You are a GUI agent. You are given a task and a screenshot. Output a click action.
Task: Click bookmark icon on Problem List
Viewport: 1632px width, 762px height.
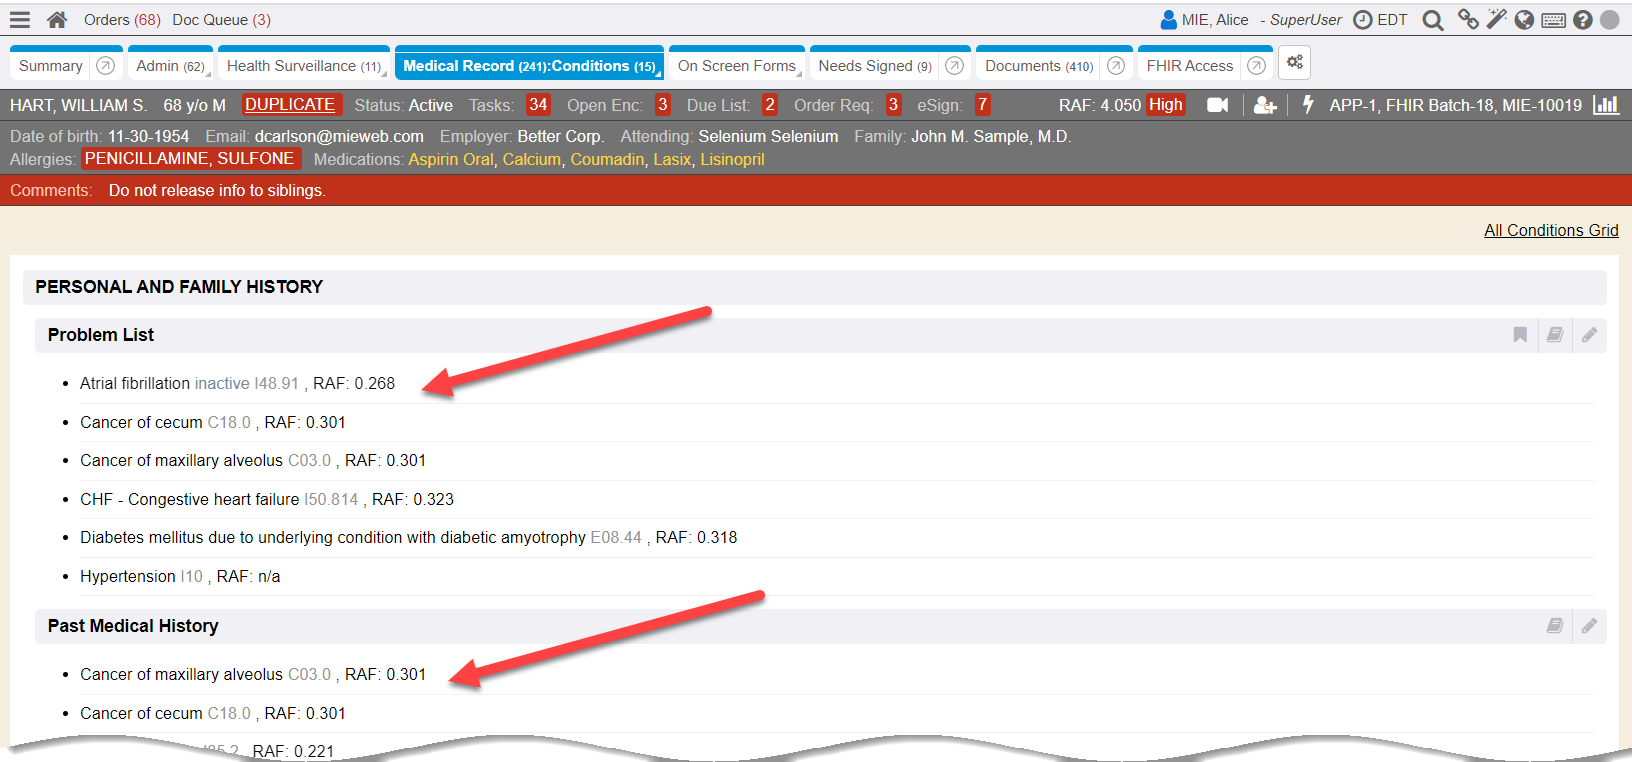click(1520, 335)
